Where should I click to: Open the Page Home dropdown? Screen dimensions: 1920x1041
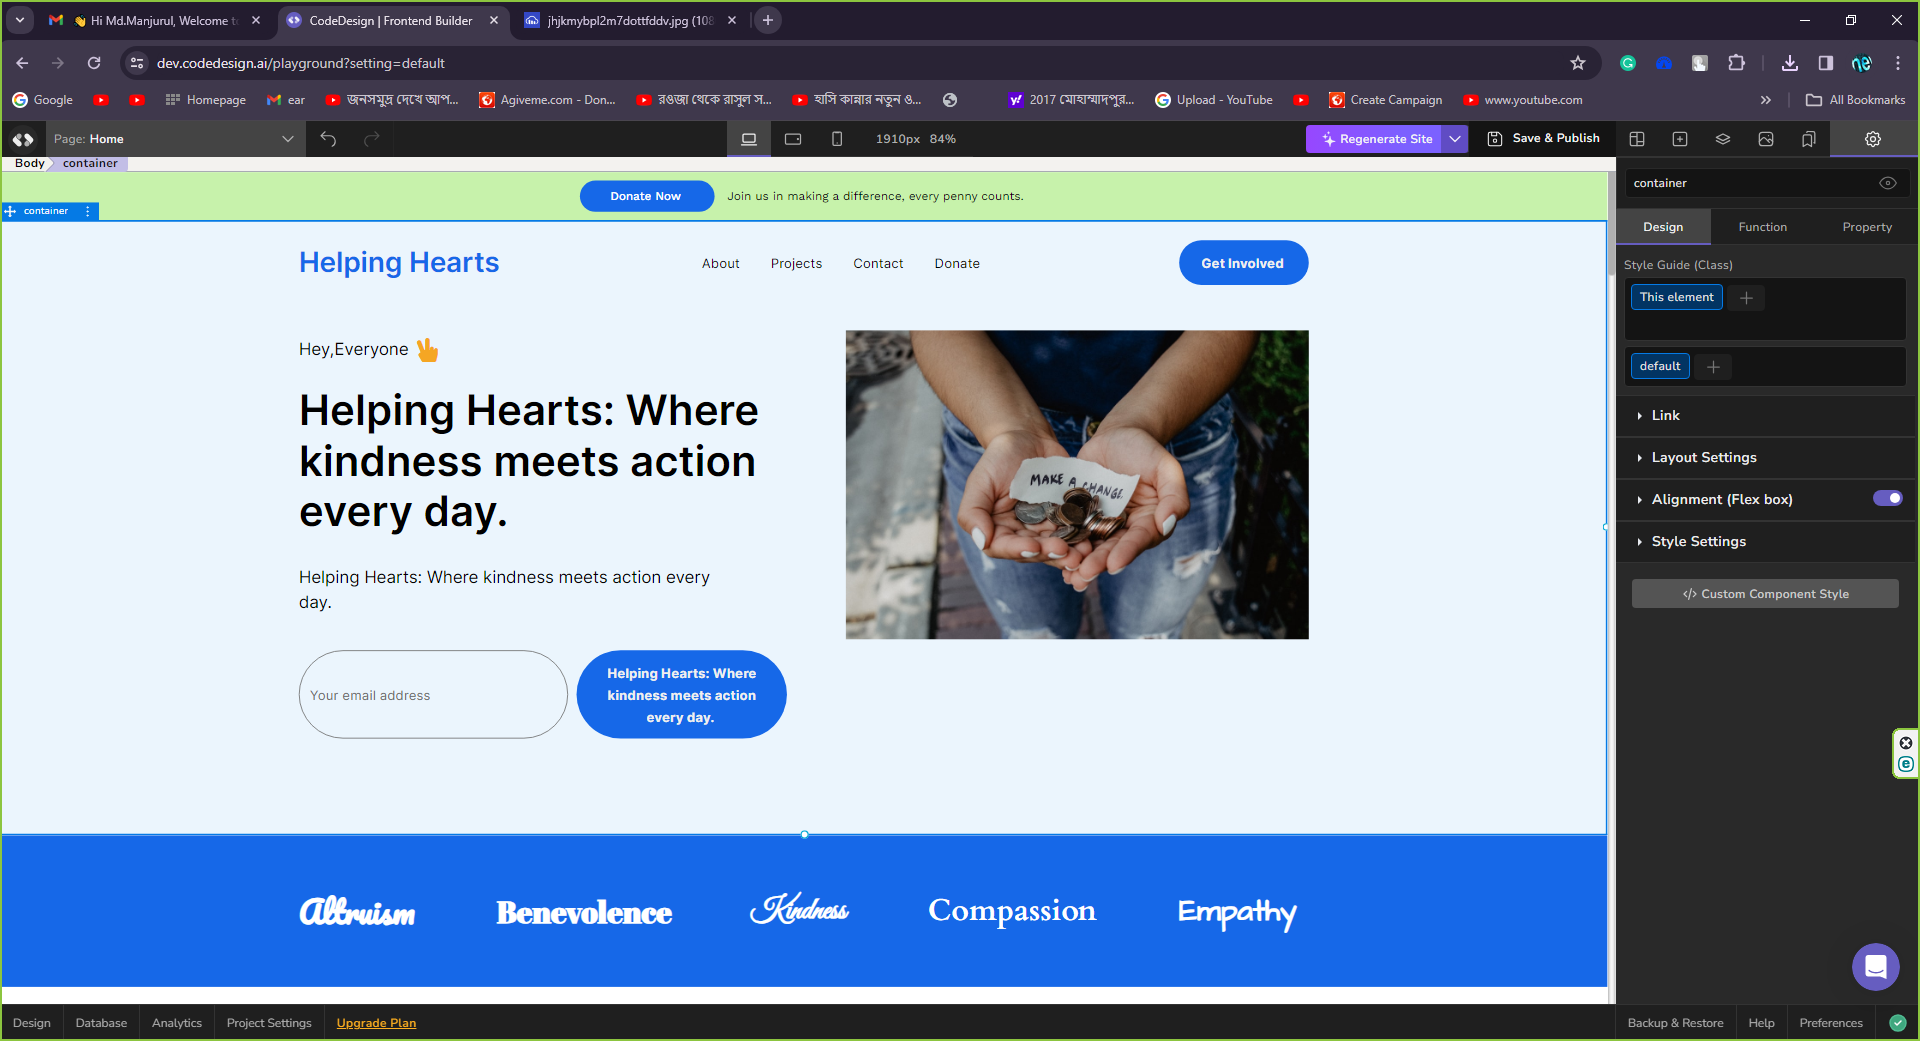(x=174, y=139)
